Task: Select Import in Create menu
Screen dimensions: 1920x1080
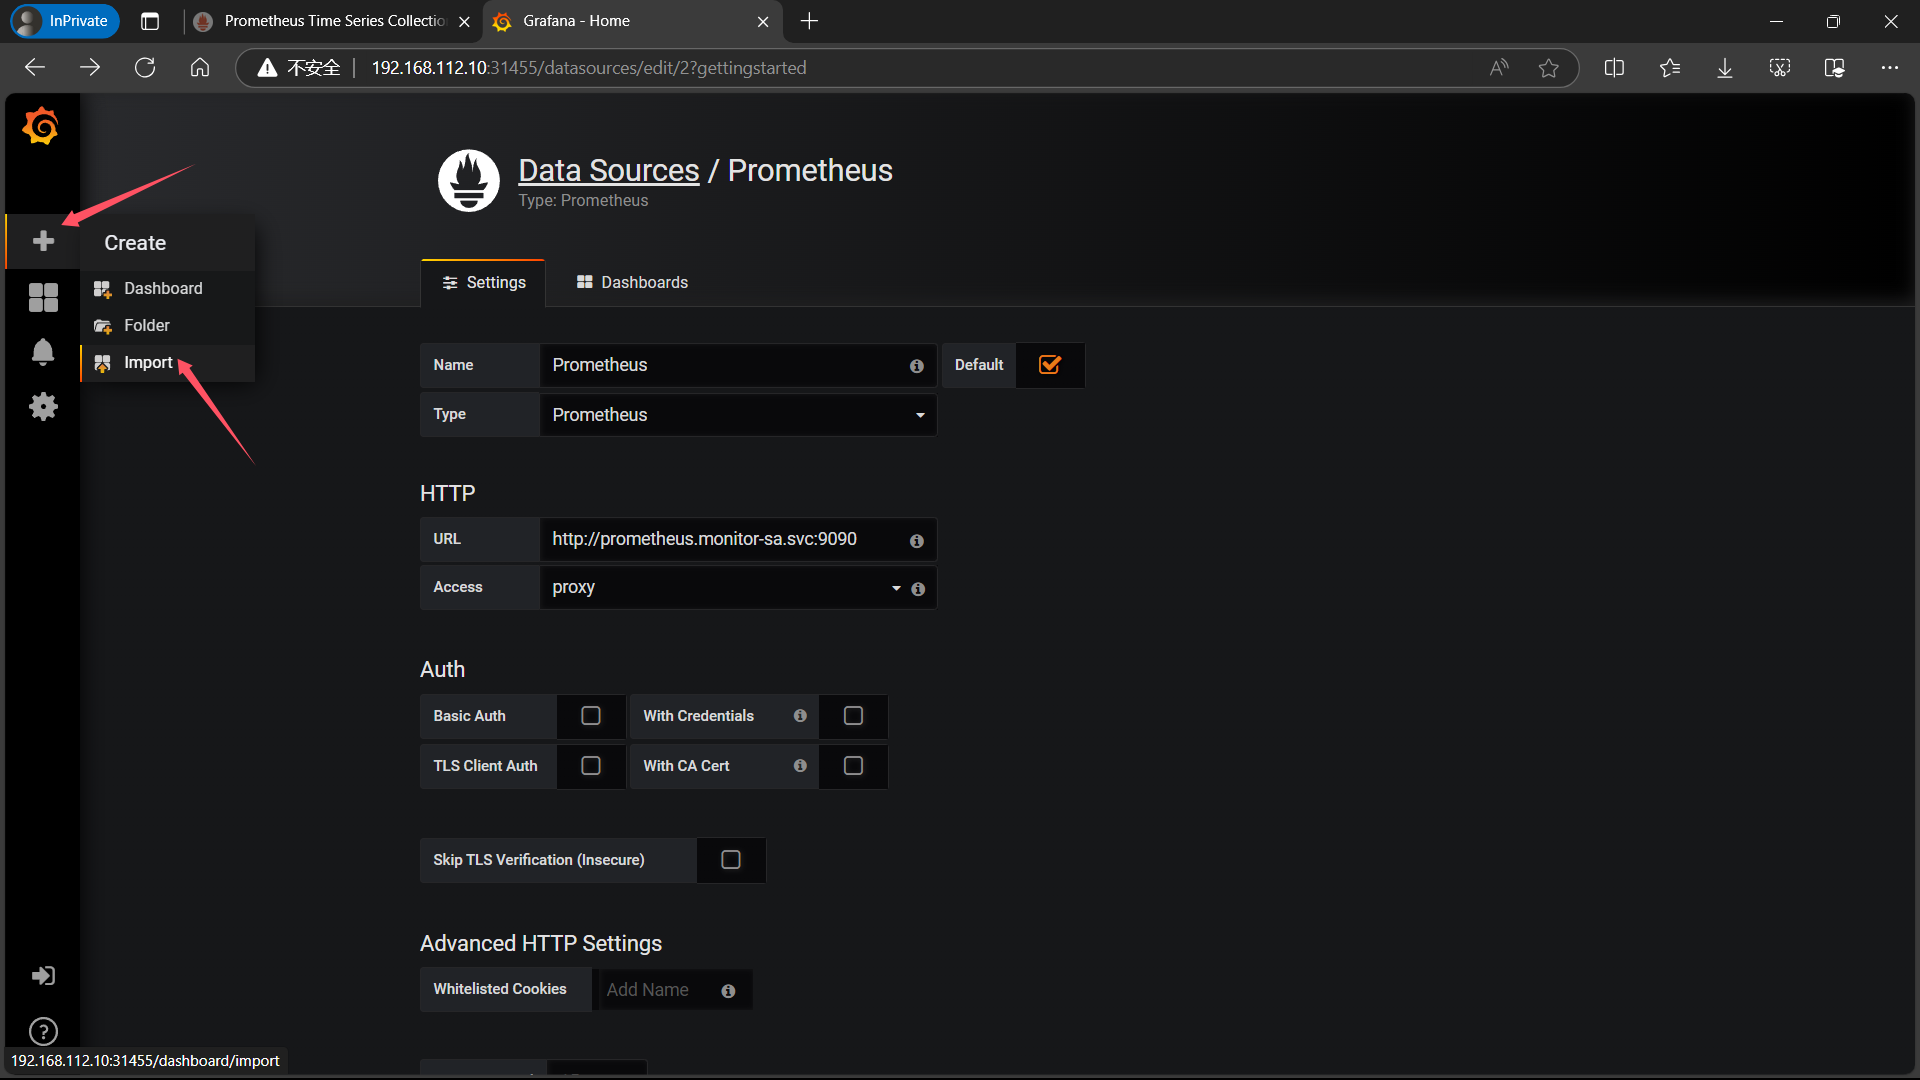Action: [148, 363]
